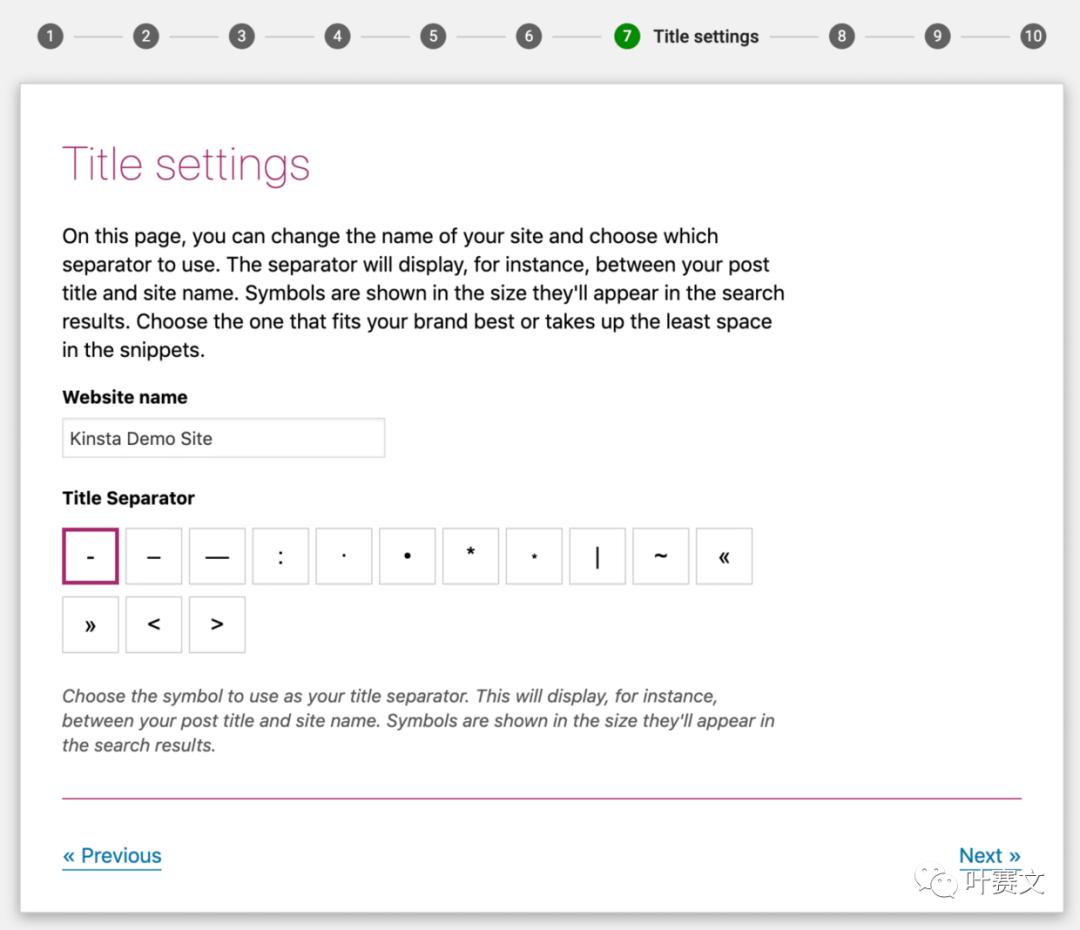Proceed with the Next link
Screen dimensions: 1080x930
(989, 856)
